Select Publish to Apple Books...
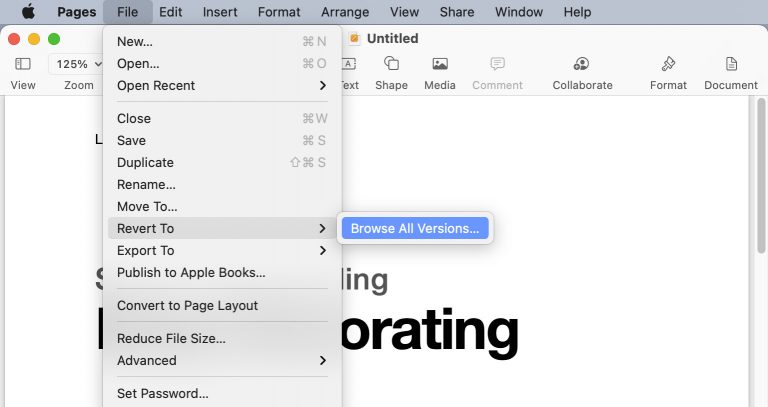This screenshot has height=407, width=768. tap(221, 272)
